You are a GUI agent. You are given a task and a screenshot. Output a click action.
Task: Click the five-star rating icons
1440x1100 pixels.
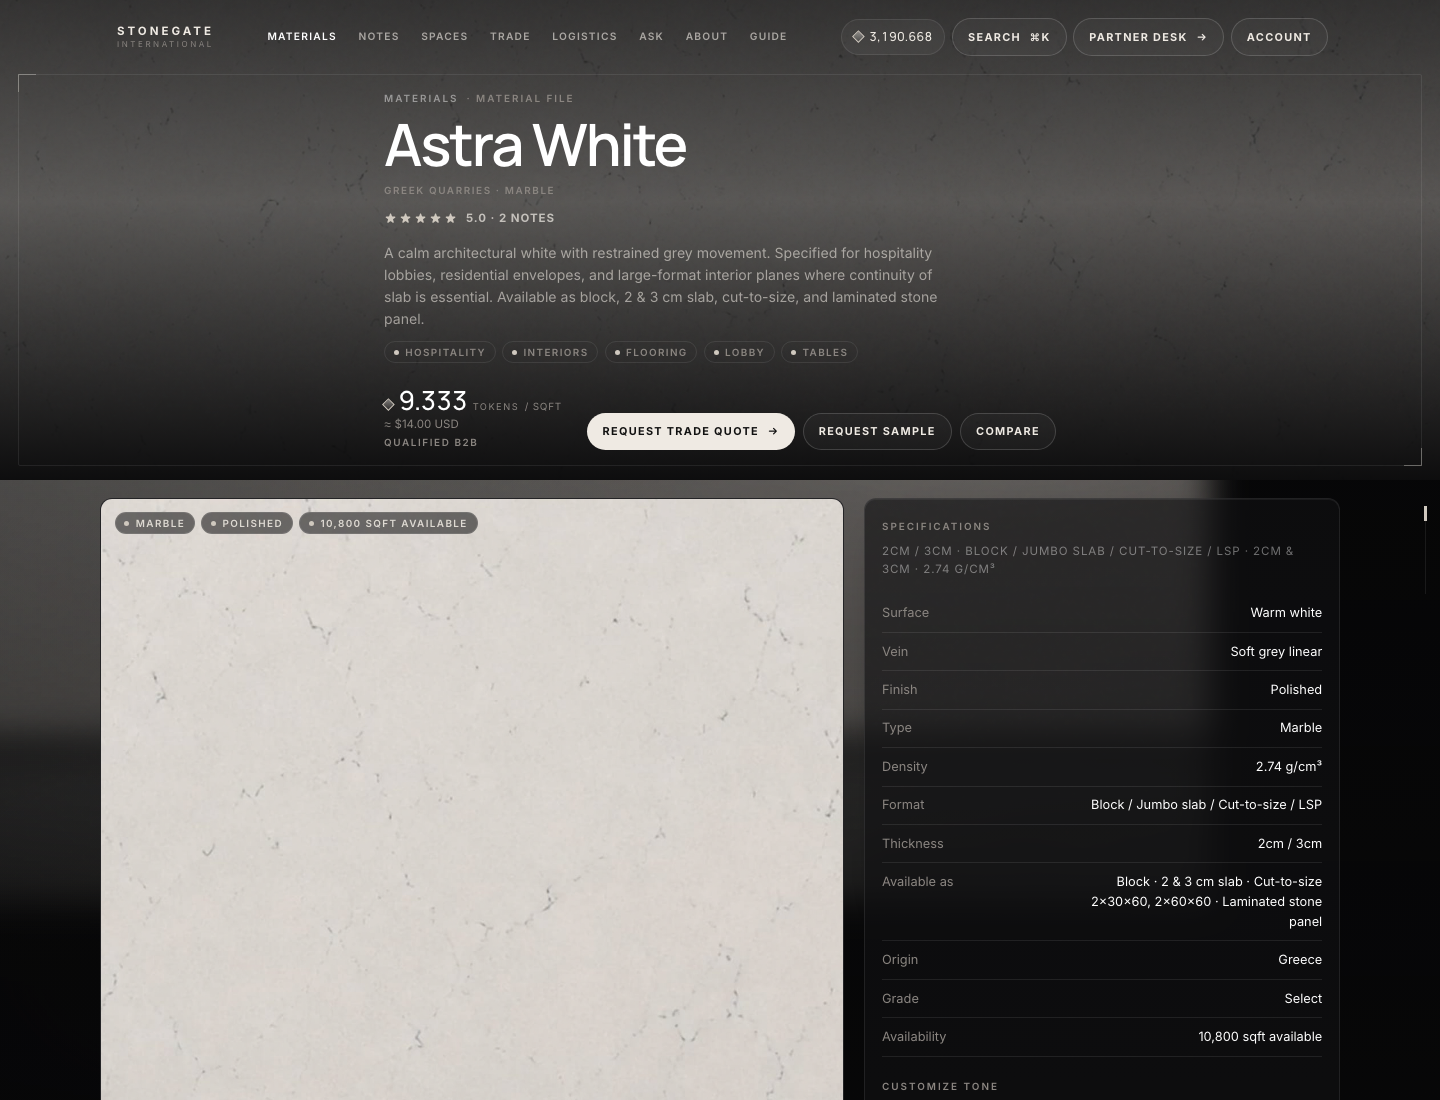[x=421, y=218]
